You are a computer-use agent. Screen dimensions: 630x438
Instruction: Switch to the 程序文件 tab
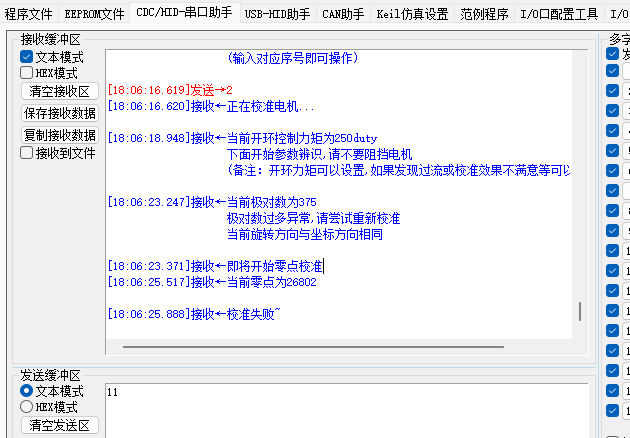pos(29,14)
